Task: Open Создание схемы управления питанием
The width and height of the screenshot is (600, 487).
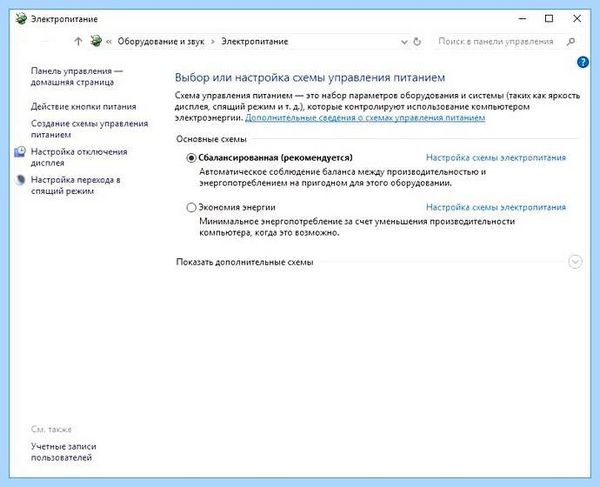Action: [x=89, y=129]
